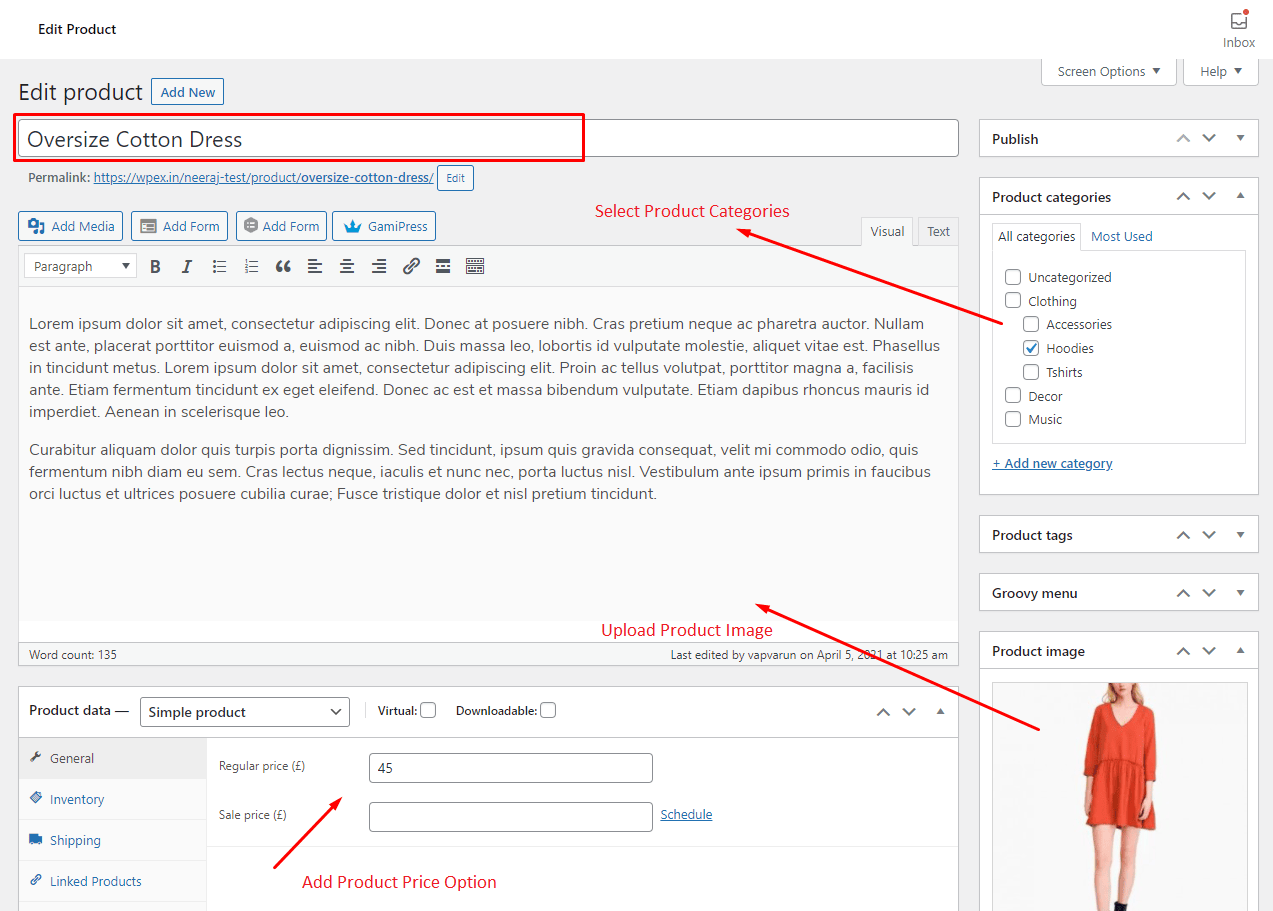
Task: Insert a bulleted list
Action: [219, 266]
